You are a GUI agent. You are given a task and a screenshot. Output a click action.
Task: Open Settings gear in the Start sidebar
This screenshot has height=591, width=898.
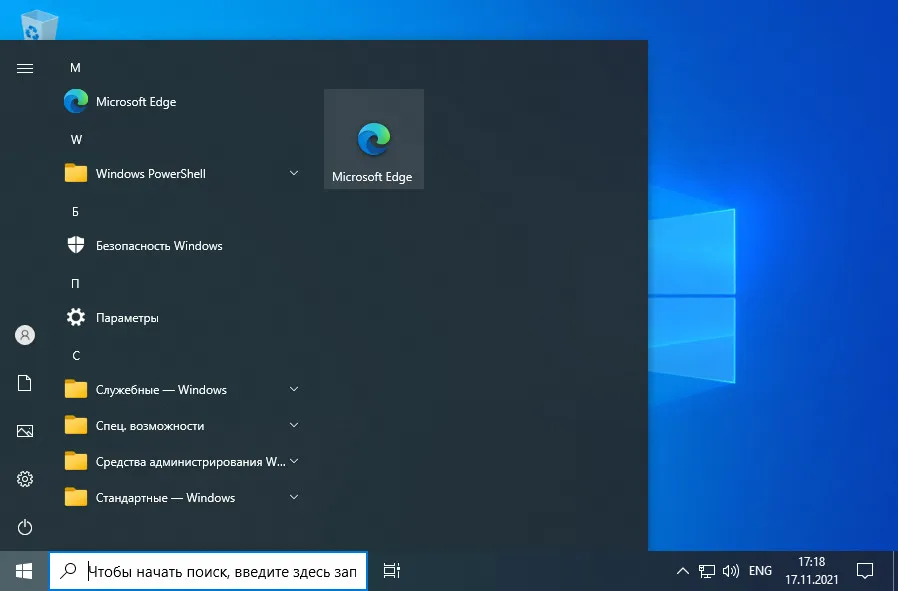[x=25, y=479]
